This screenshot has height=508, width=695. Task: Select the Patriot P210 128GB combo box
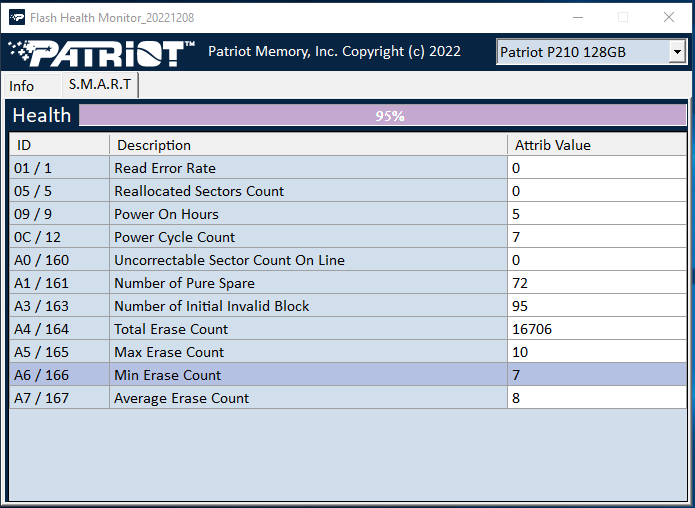pyautogui.click(x=582, y=52)
